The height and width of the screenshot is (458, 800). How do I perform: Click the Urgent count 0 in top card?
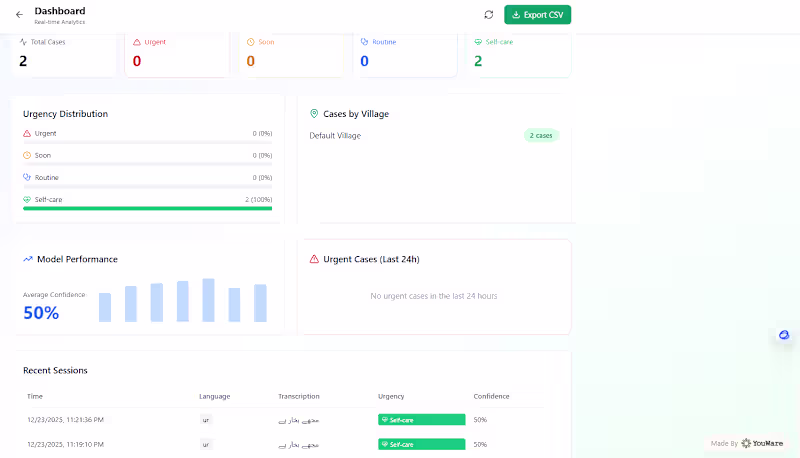tap(137, 61)
